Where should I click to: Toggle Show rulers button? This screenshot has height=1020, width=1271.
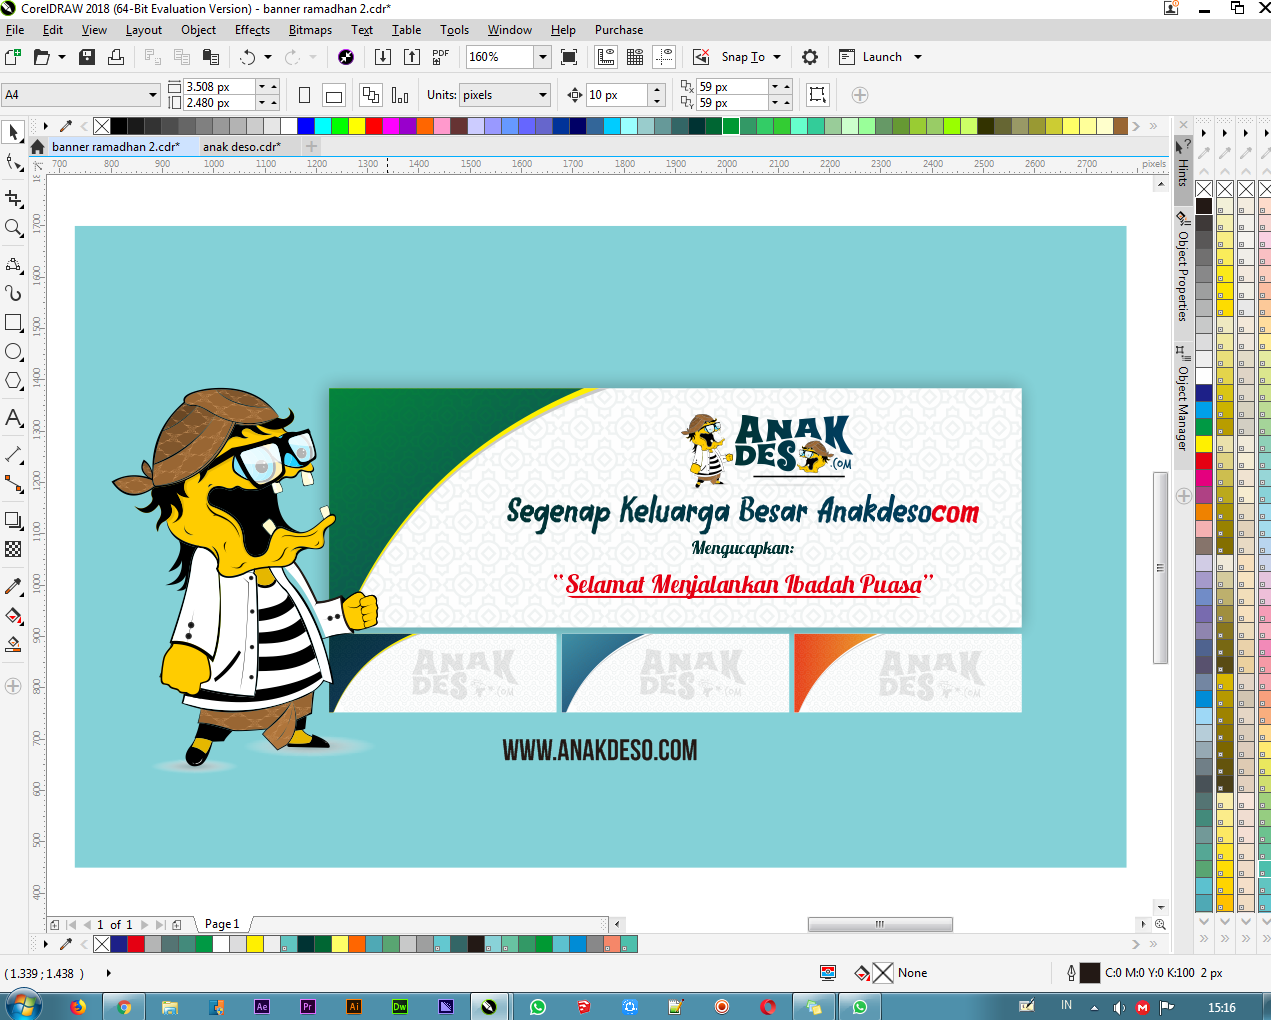[x=606, y=57]
